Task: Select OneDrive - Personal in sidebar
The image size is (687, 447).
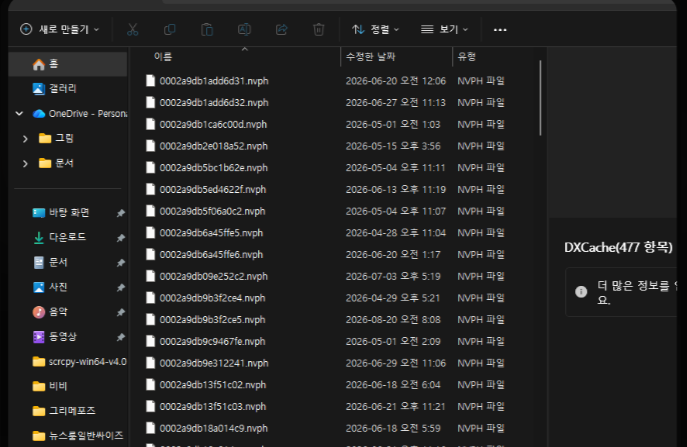Action: pos(79,114)
